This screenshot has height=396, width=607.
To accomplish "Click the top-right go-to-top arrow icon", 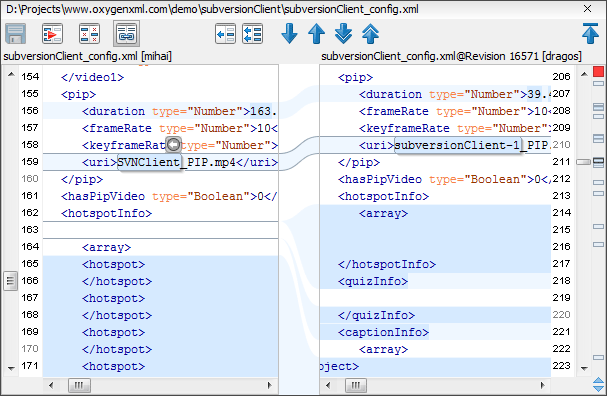I will coord(590,33).
